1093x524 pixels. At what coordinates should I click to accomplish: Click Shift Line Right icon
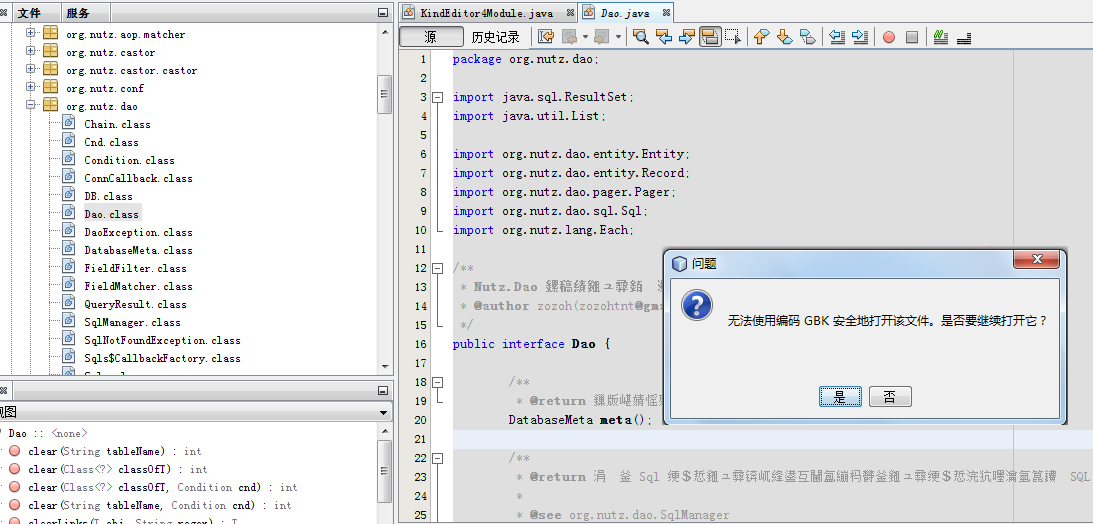pos(859,37)
